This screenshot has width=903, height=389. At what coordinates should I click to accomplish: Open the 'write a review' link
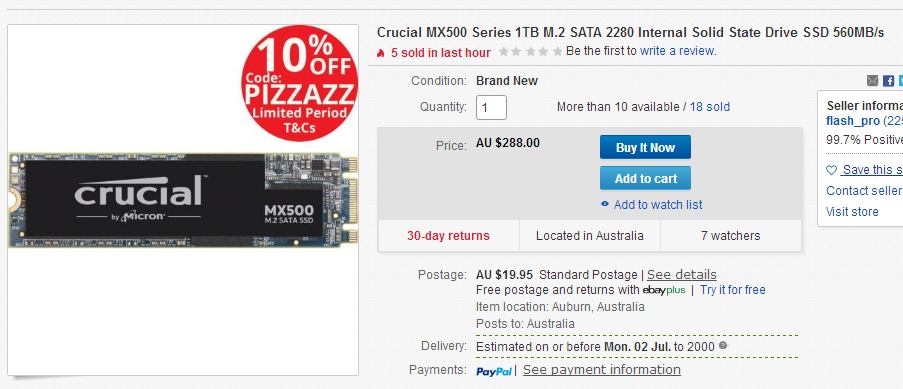[x=677, y=51]
